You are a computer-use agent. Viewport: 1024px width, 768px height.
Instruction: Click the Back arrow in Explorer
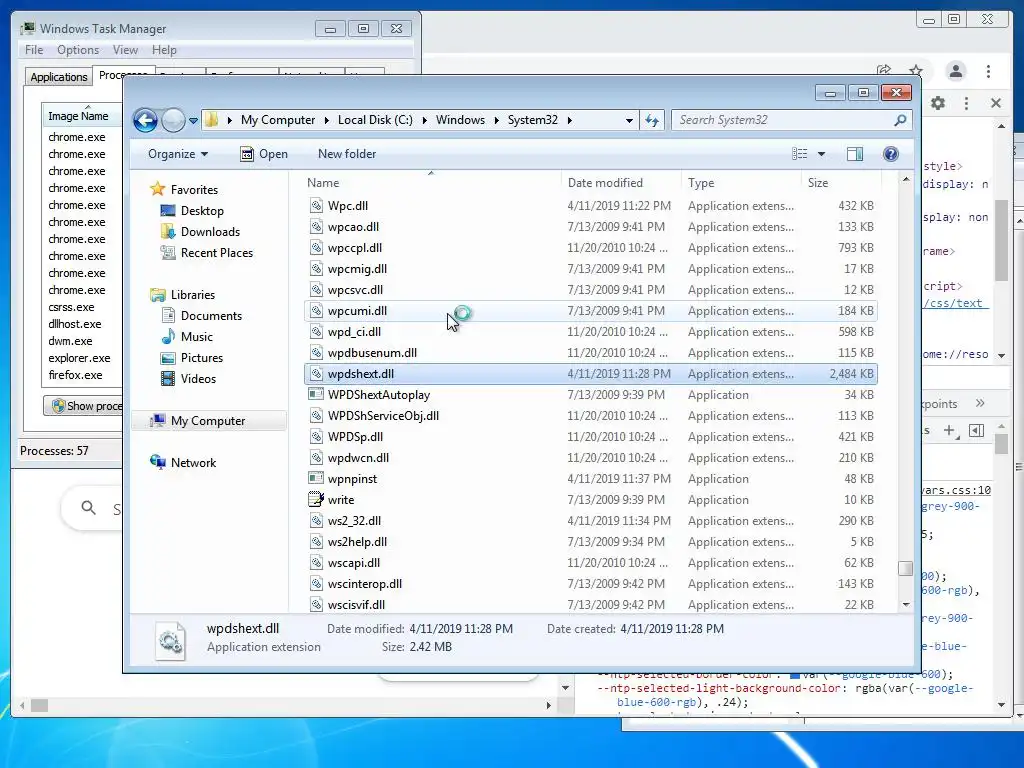[x=145, y=120]
